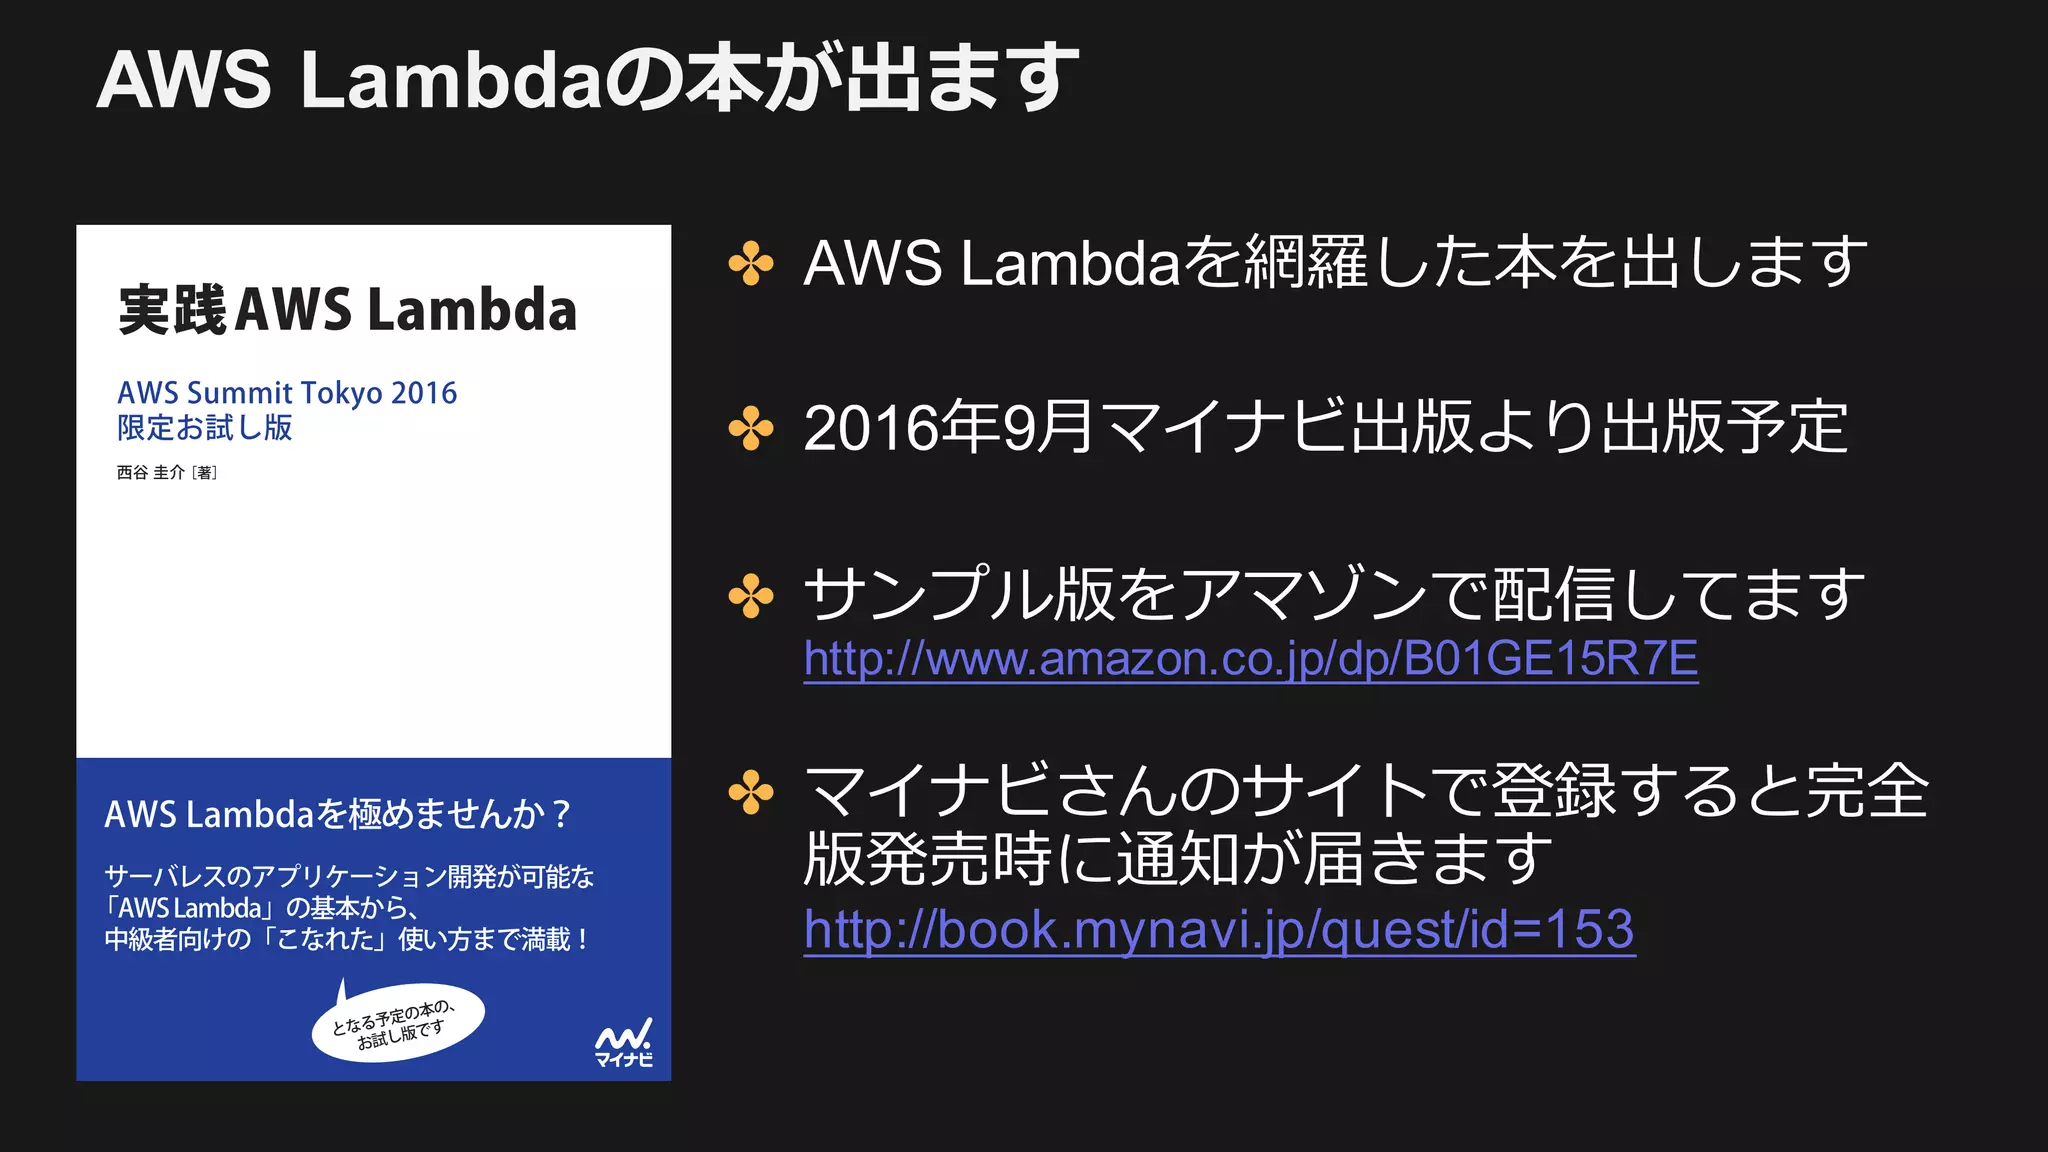Screen dimensions: 2048x1152
Task: Click the bullet icon beside マイナビさん line
Action: point(751,793)
